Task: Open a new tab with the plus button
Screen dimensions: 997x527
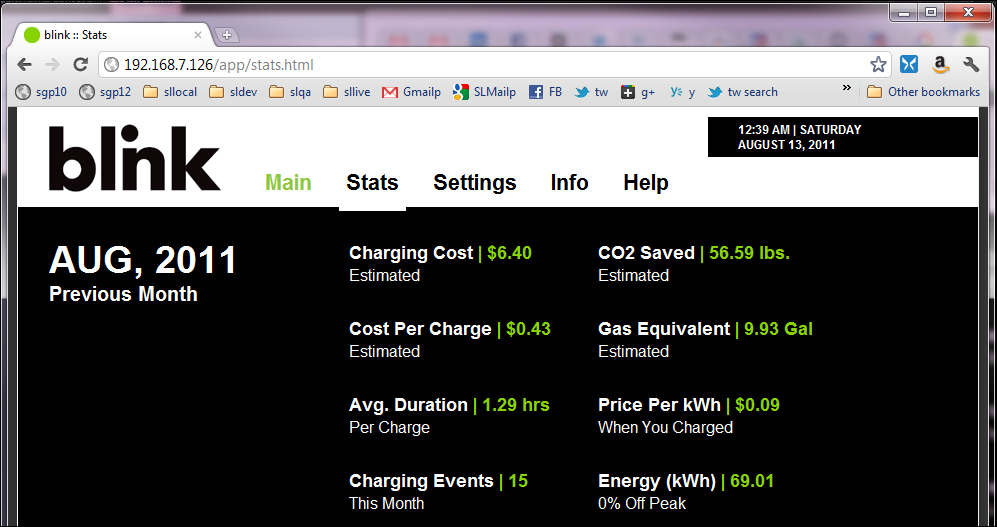Action: point(226,36)
